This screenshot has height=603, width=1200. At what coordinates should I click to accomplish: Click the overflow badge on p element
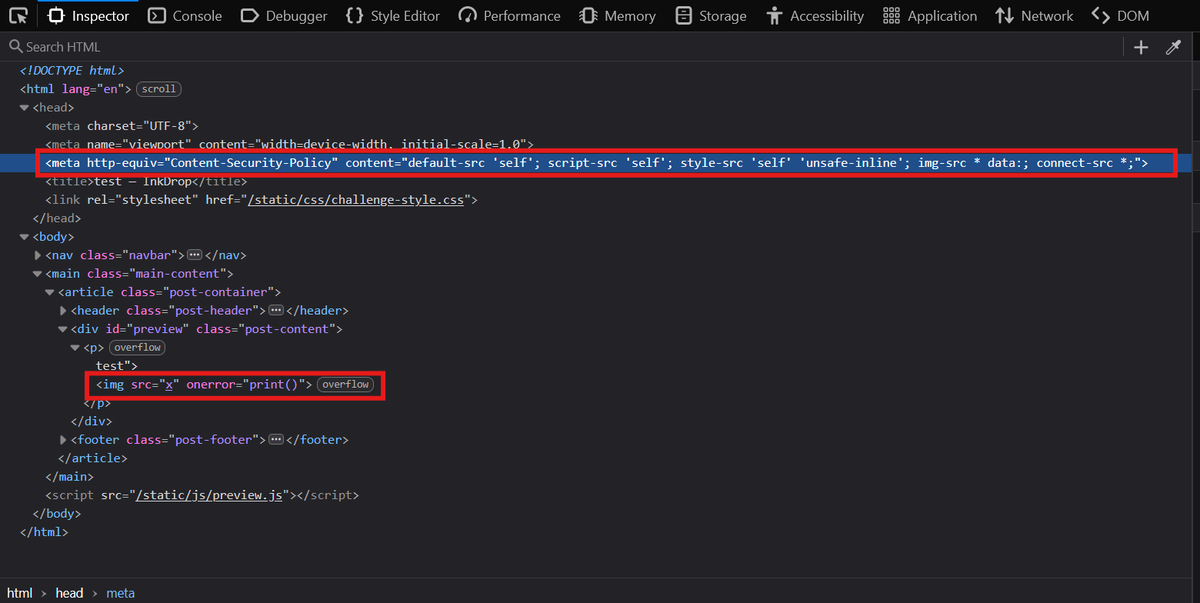point(136,348)
